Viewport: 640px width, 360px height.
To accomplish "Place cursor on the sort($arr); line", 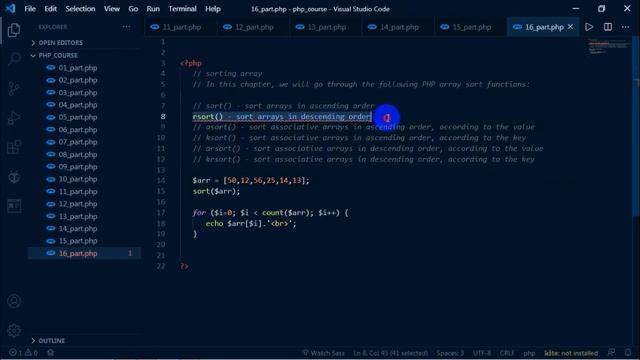I will pos(216,191).
